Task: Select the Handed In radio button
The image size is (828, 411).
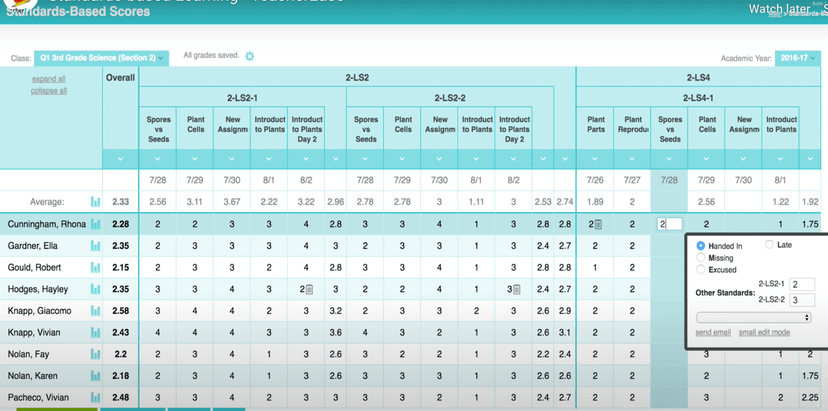Action: point(701,245)
